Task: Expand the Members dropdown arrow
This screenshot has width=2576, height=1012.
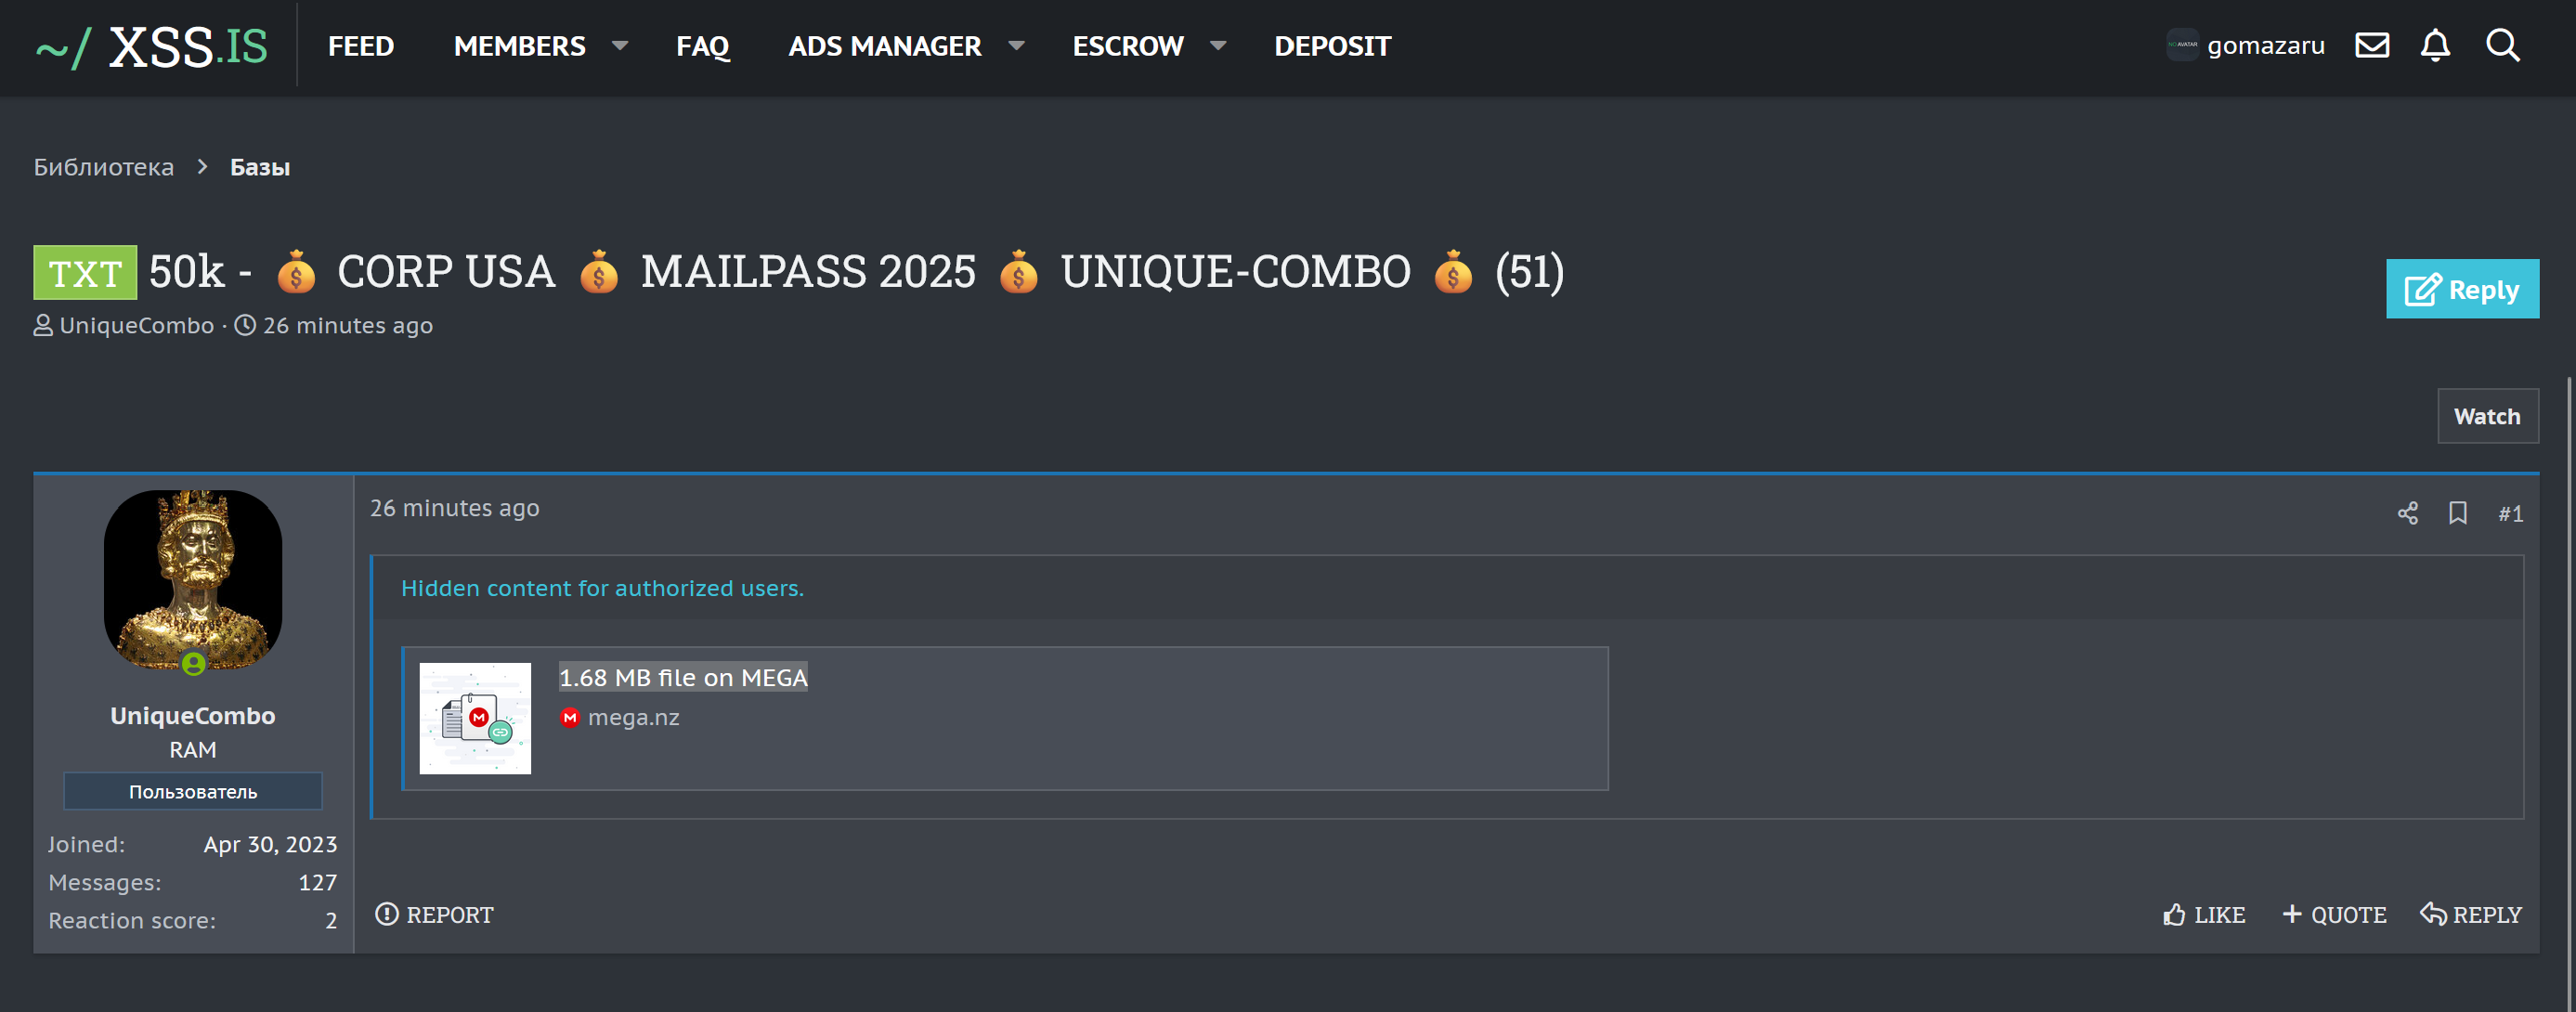Action: click(620, 46)
